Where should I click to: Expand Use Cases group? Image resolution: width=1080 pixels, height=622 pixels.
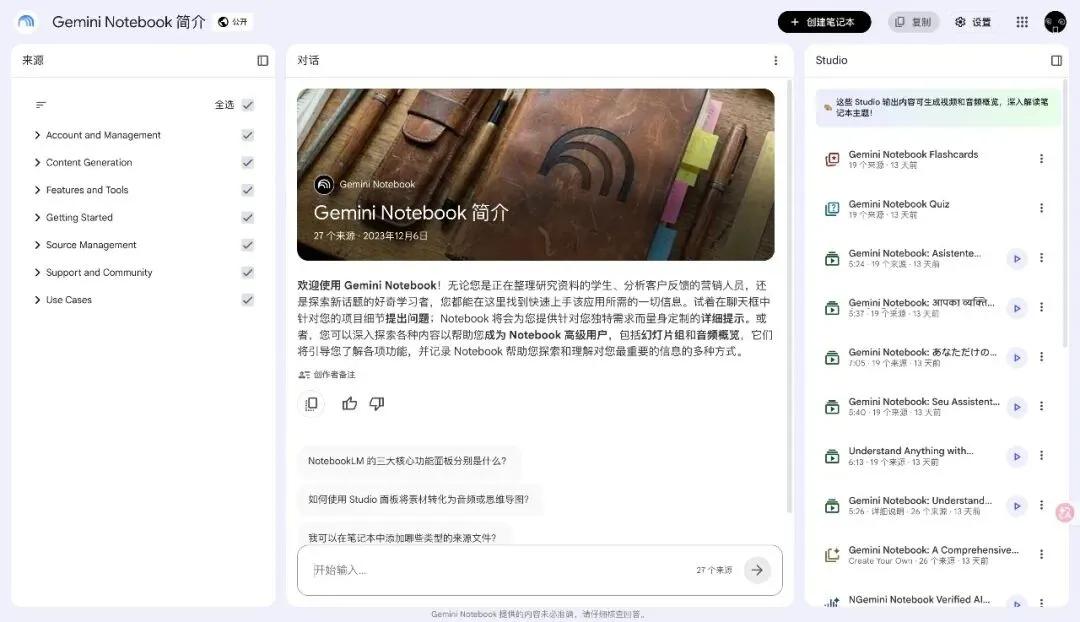pyautogui.click(x=37, y=300)
